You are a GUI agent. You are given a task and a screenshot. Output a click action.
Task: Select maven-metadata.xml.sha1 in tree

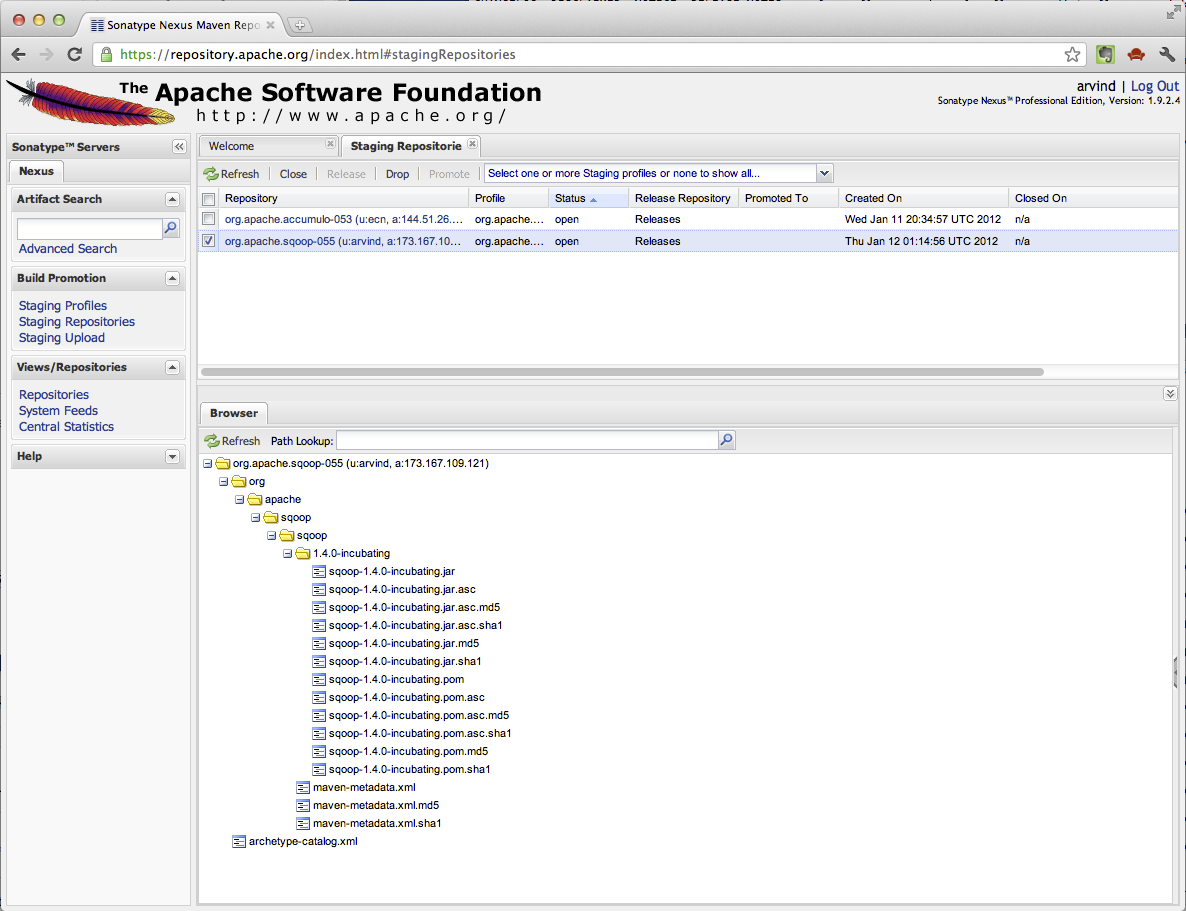point(377,823)
